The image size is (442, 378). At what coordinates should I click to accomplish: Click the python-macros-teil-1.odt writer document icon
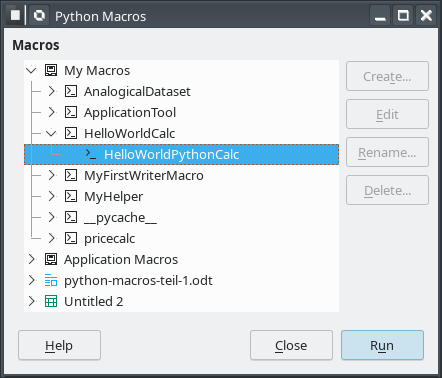click(x=51, y=280)
